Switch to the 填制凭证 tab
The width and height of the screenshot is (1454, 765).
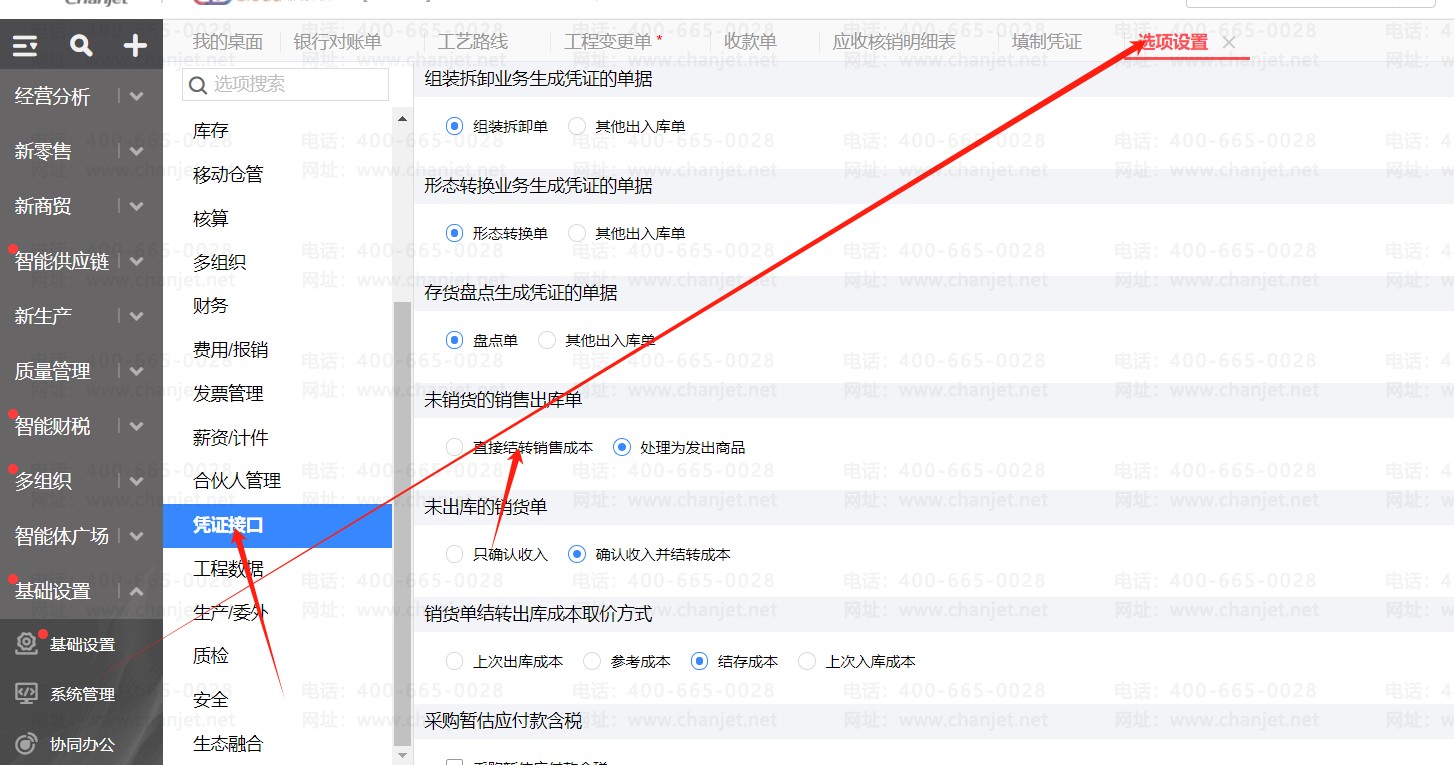[1046, 42]
